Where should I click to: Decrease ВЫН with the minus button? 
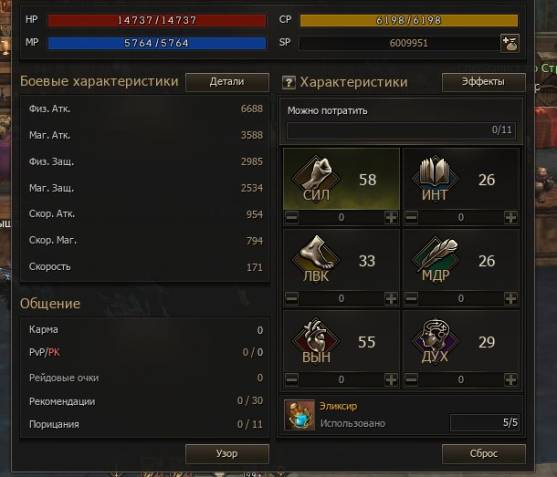[292, 380]
